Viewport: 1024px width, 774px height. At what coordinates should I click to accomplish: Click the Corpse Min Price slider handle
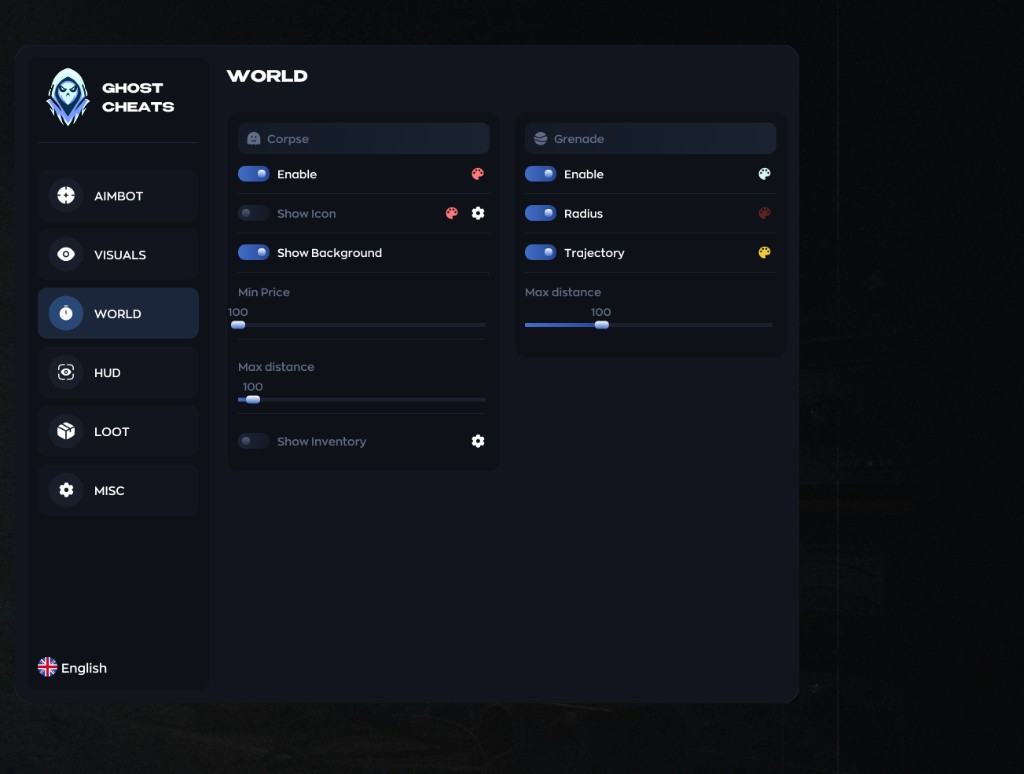(238, 325)
